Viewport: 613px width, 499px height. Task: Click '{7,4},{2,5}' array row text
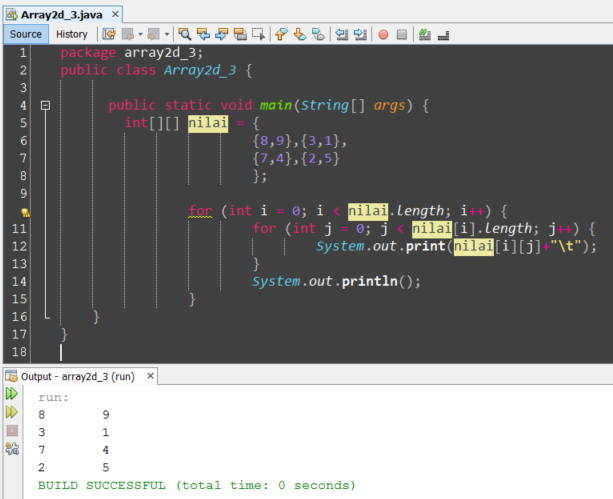(x=296, y=158)
